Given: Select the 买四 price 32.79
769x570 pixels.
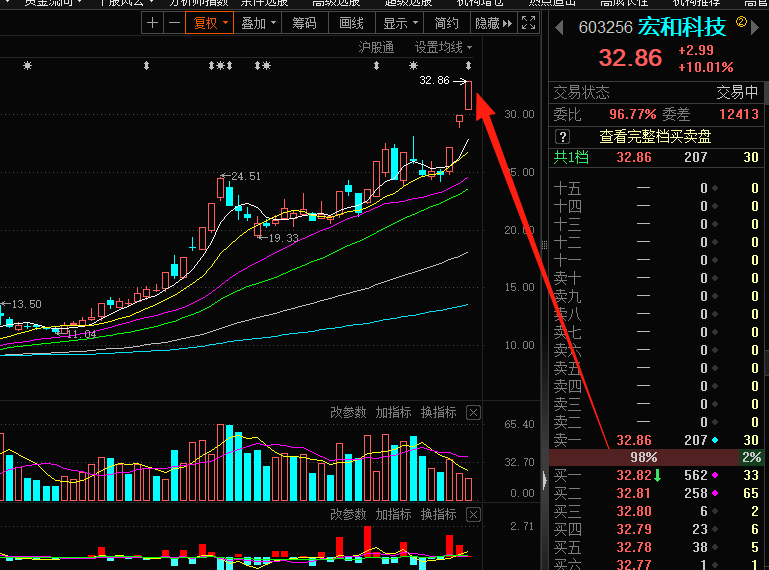Looking at the screenshot, I should click(634, 529).
